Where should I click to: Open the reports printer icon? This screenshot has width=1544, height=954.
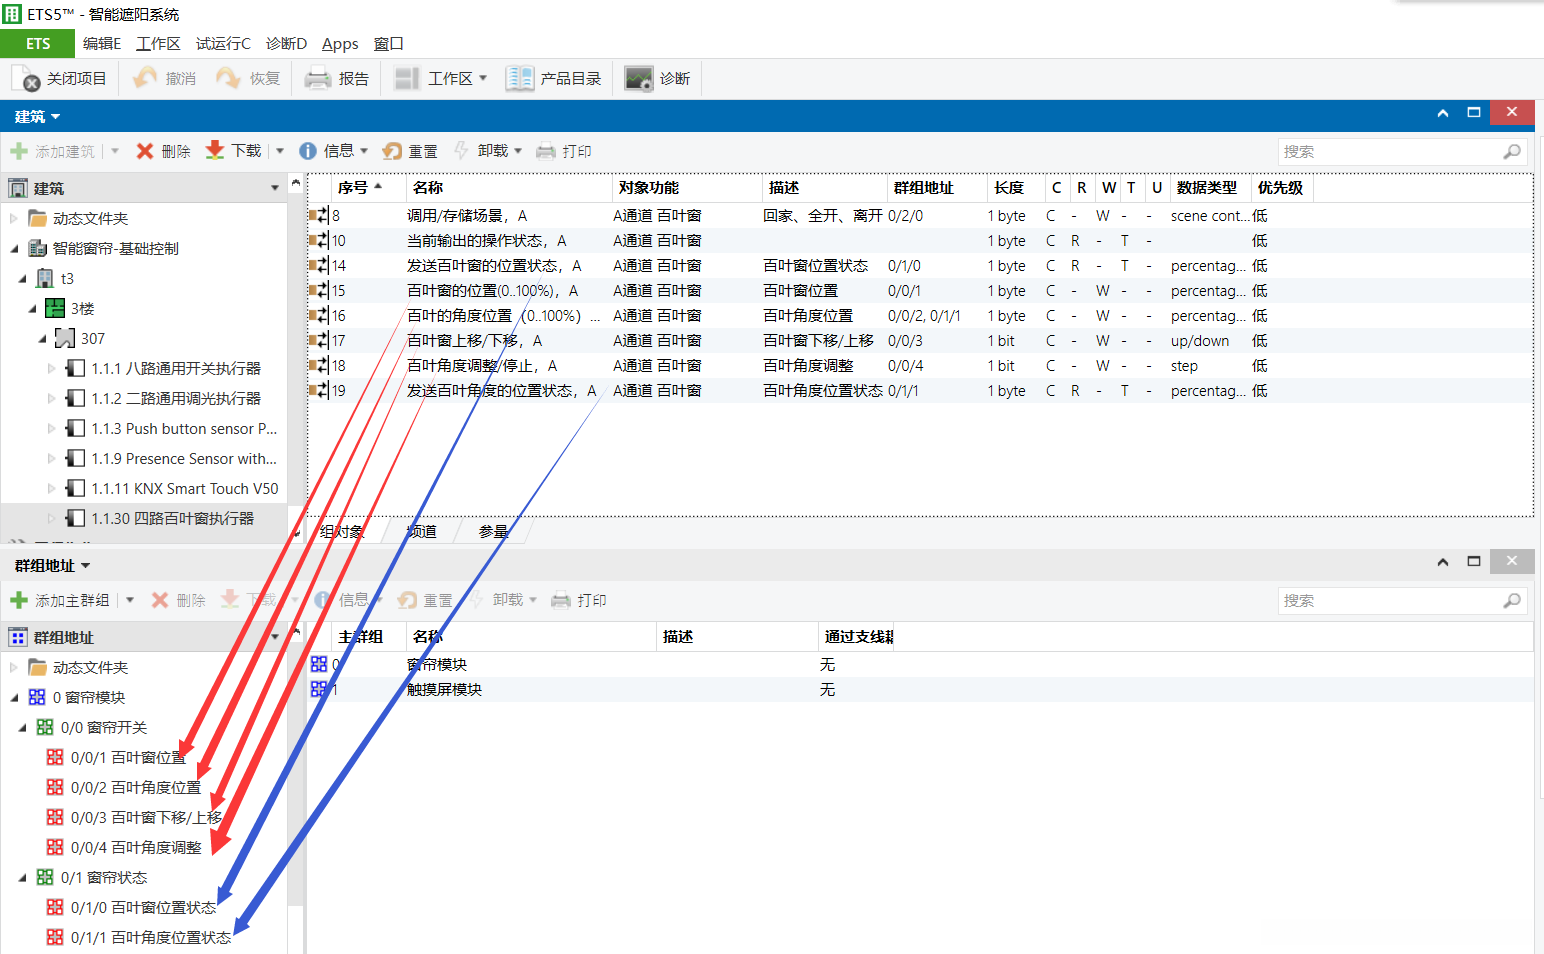pyautogui.click(x=318, y=78)
